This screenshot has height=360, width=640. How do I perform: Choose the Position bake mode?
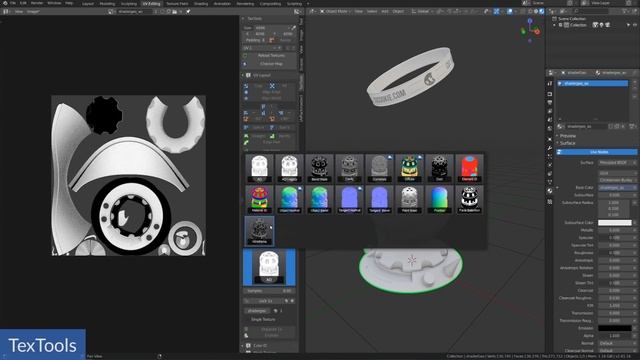439,200
